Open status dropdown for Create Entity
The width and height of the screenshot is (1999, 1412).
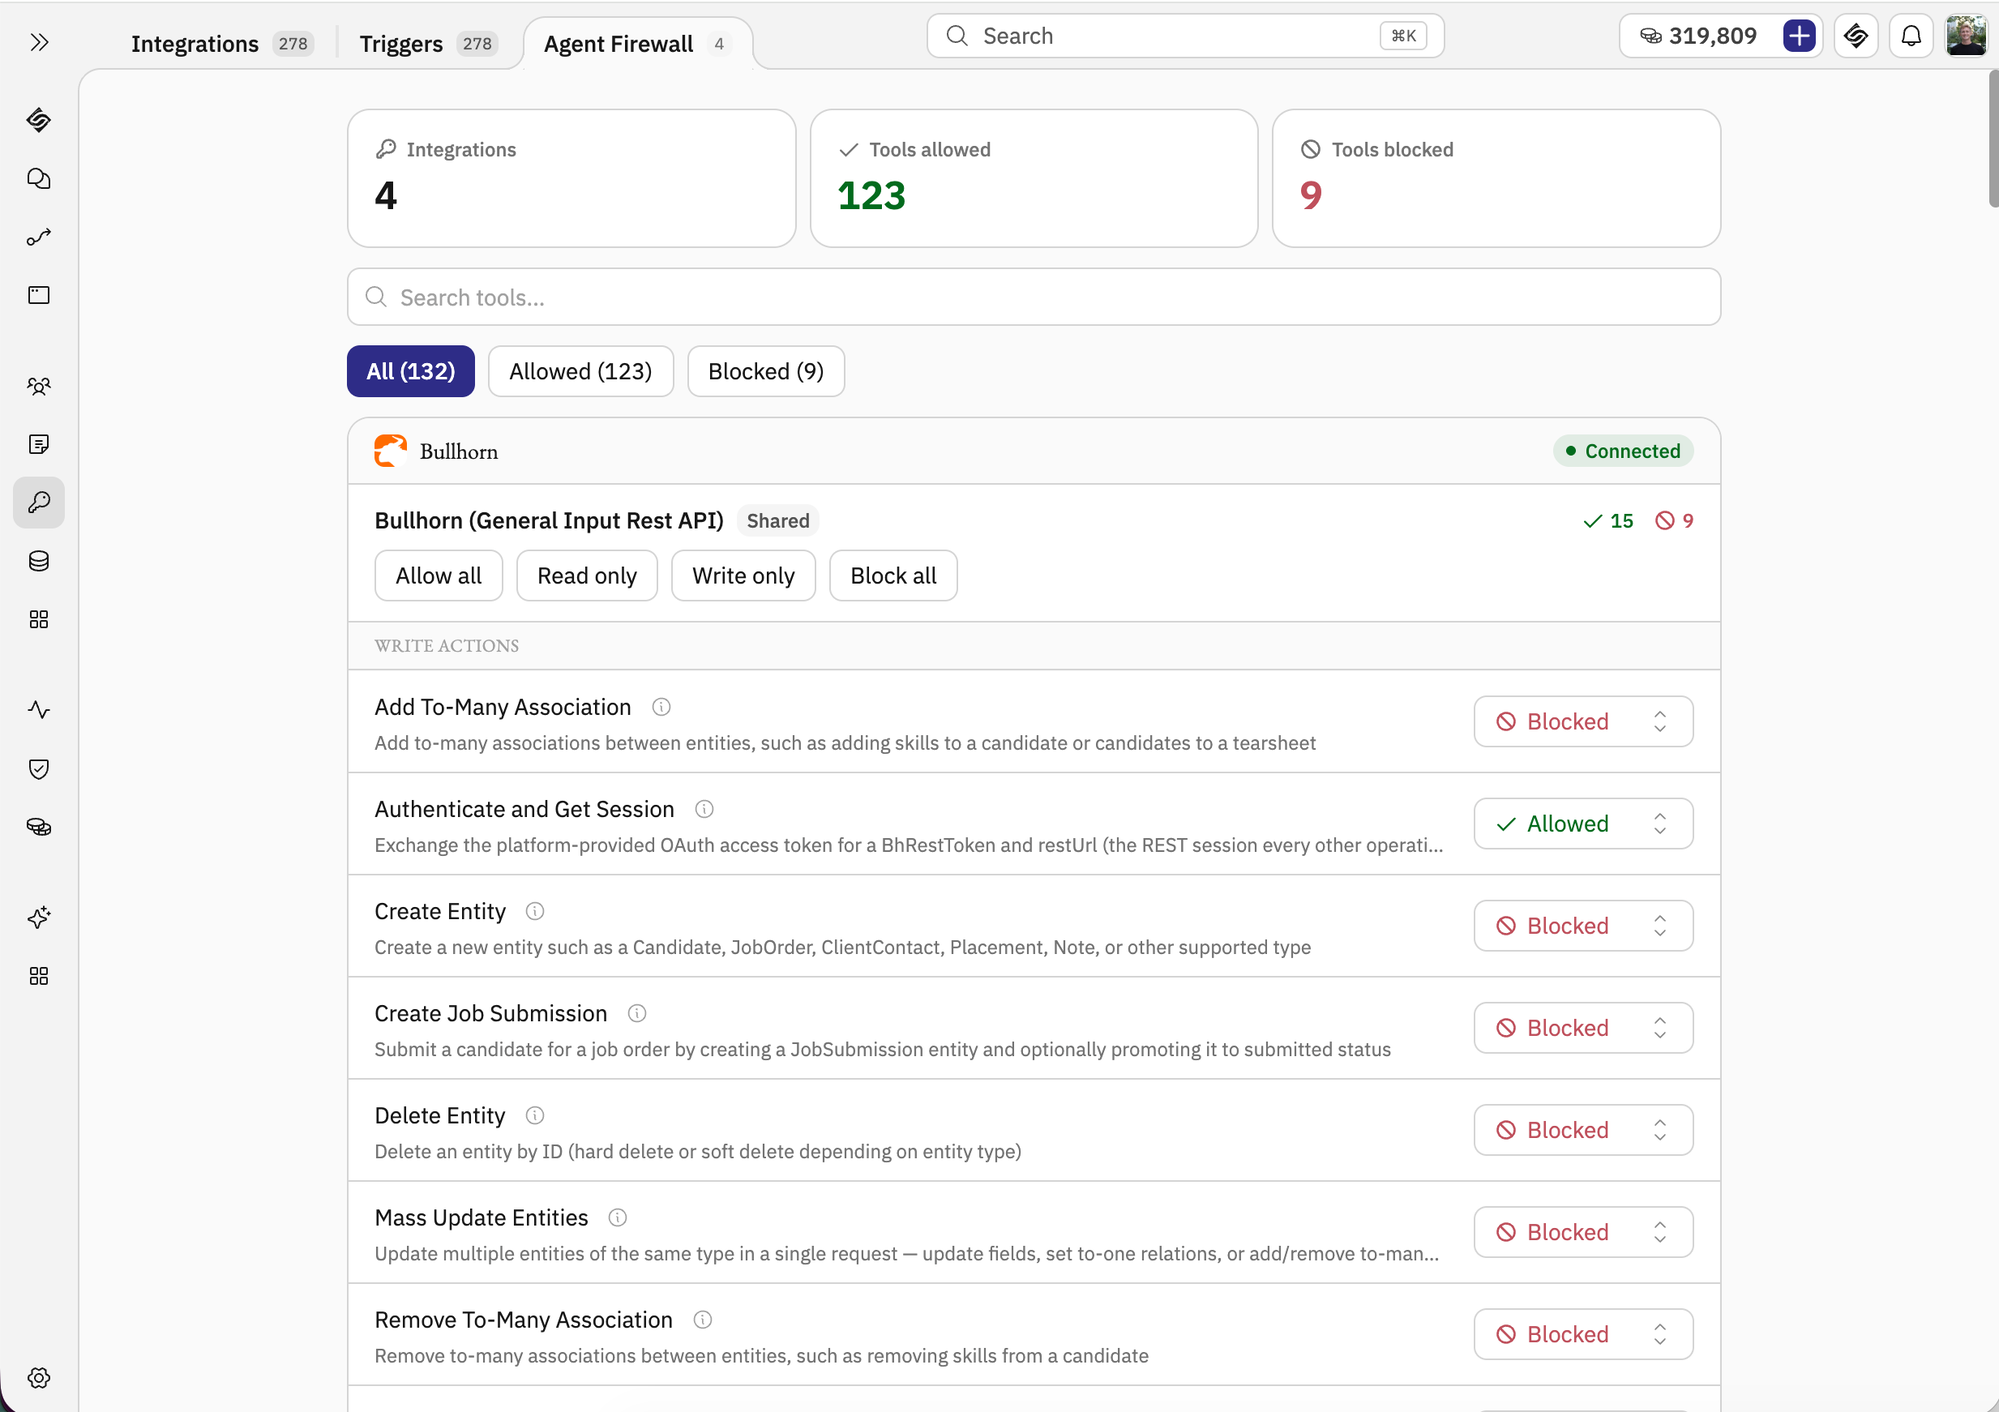[1583, 925]
